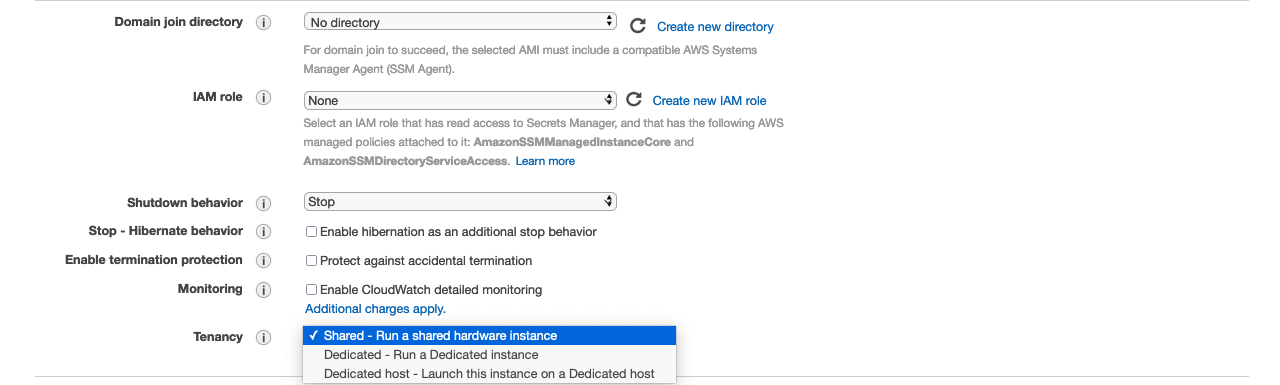Pick Dedicated host tenancy option
Image resolution: width=1280 pixels, height=385 pixels.
click(x=489, y=374)
